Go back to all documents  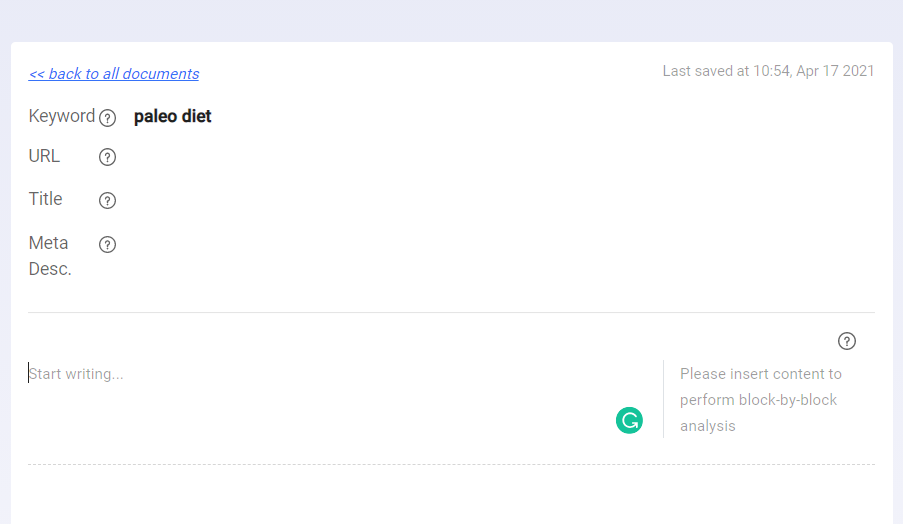tap(114, 74)
